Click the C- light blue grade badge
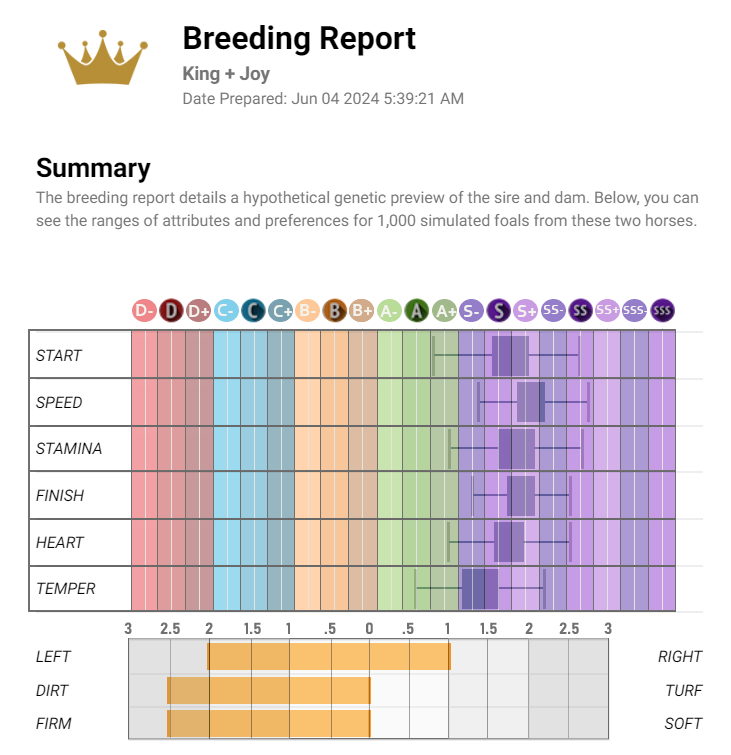 pyautogui.click(x=226, y=311)
